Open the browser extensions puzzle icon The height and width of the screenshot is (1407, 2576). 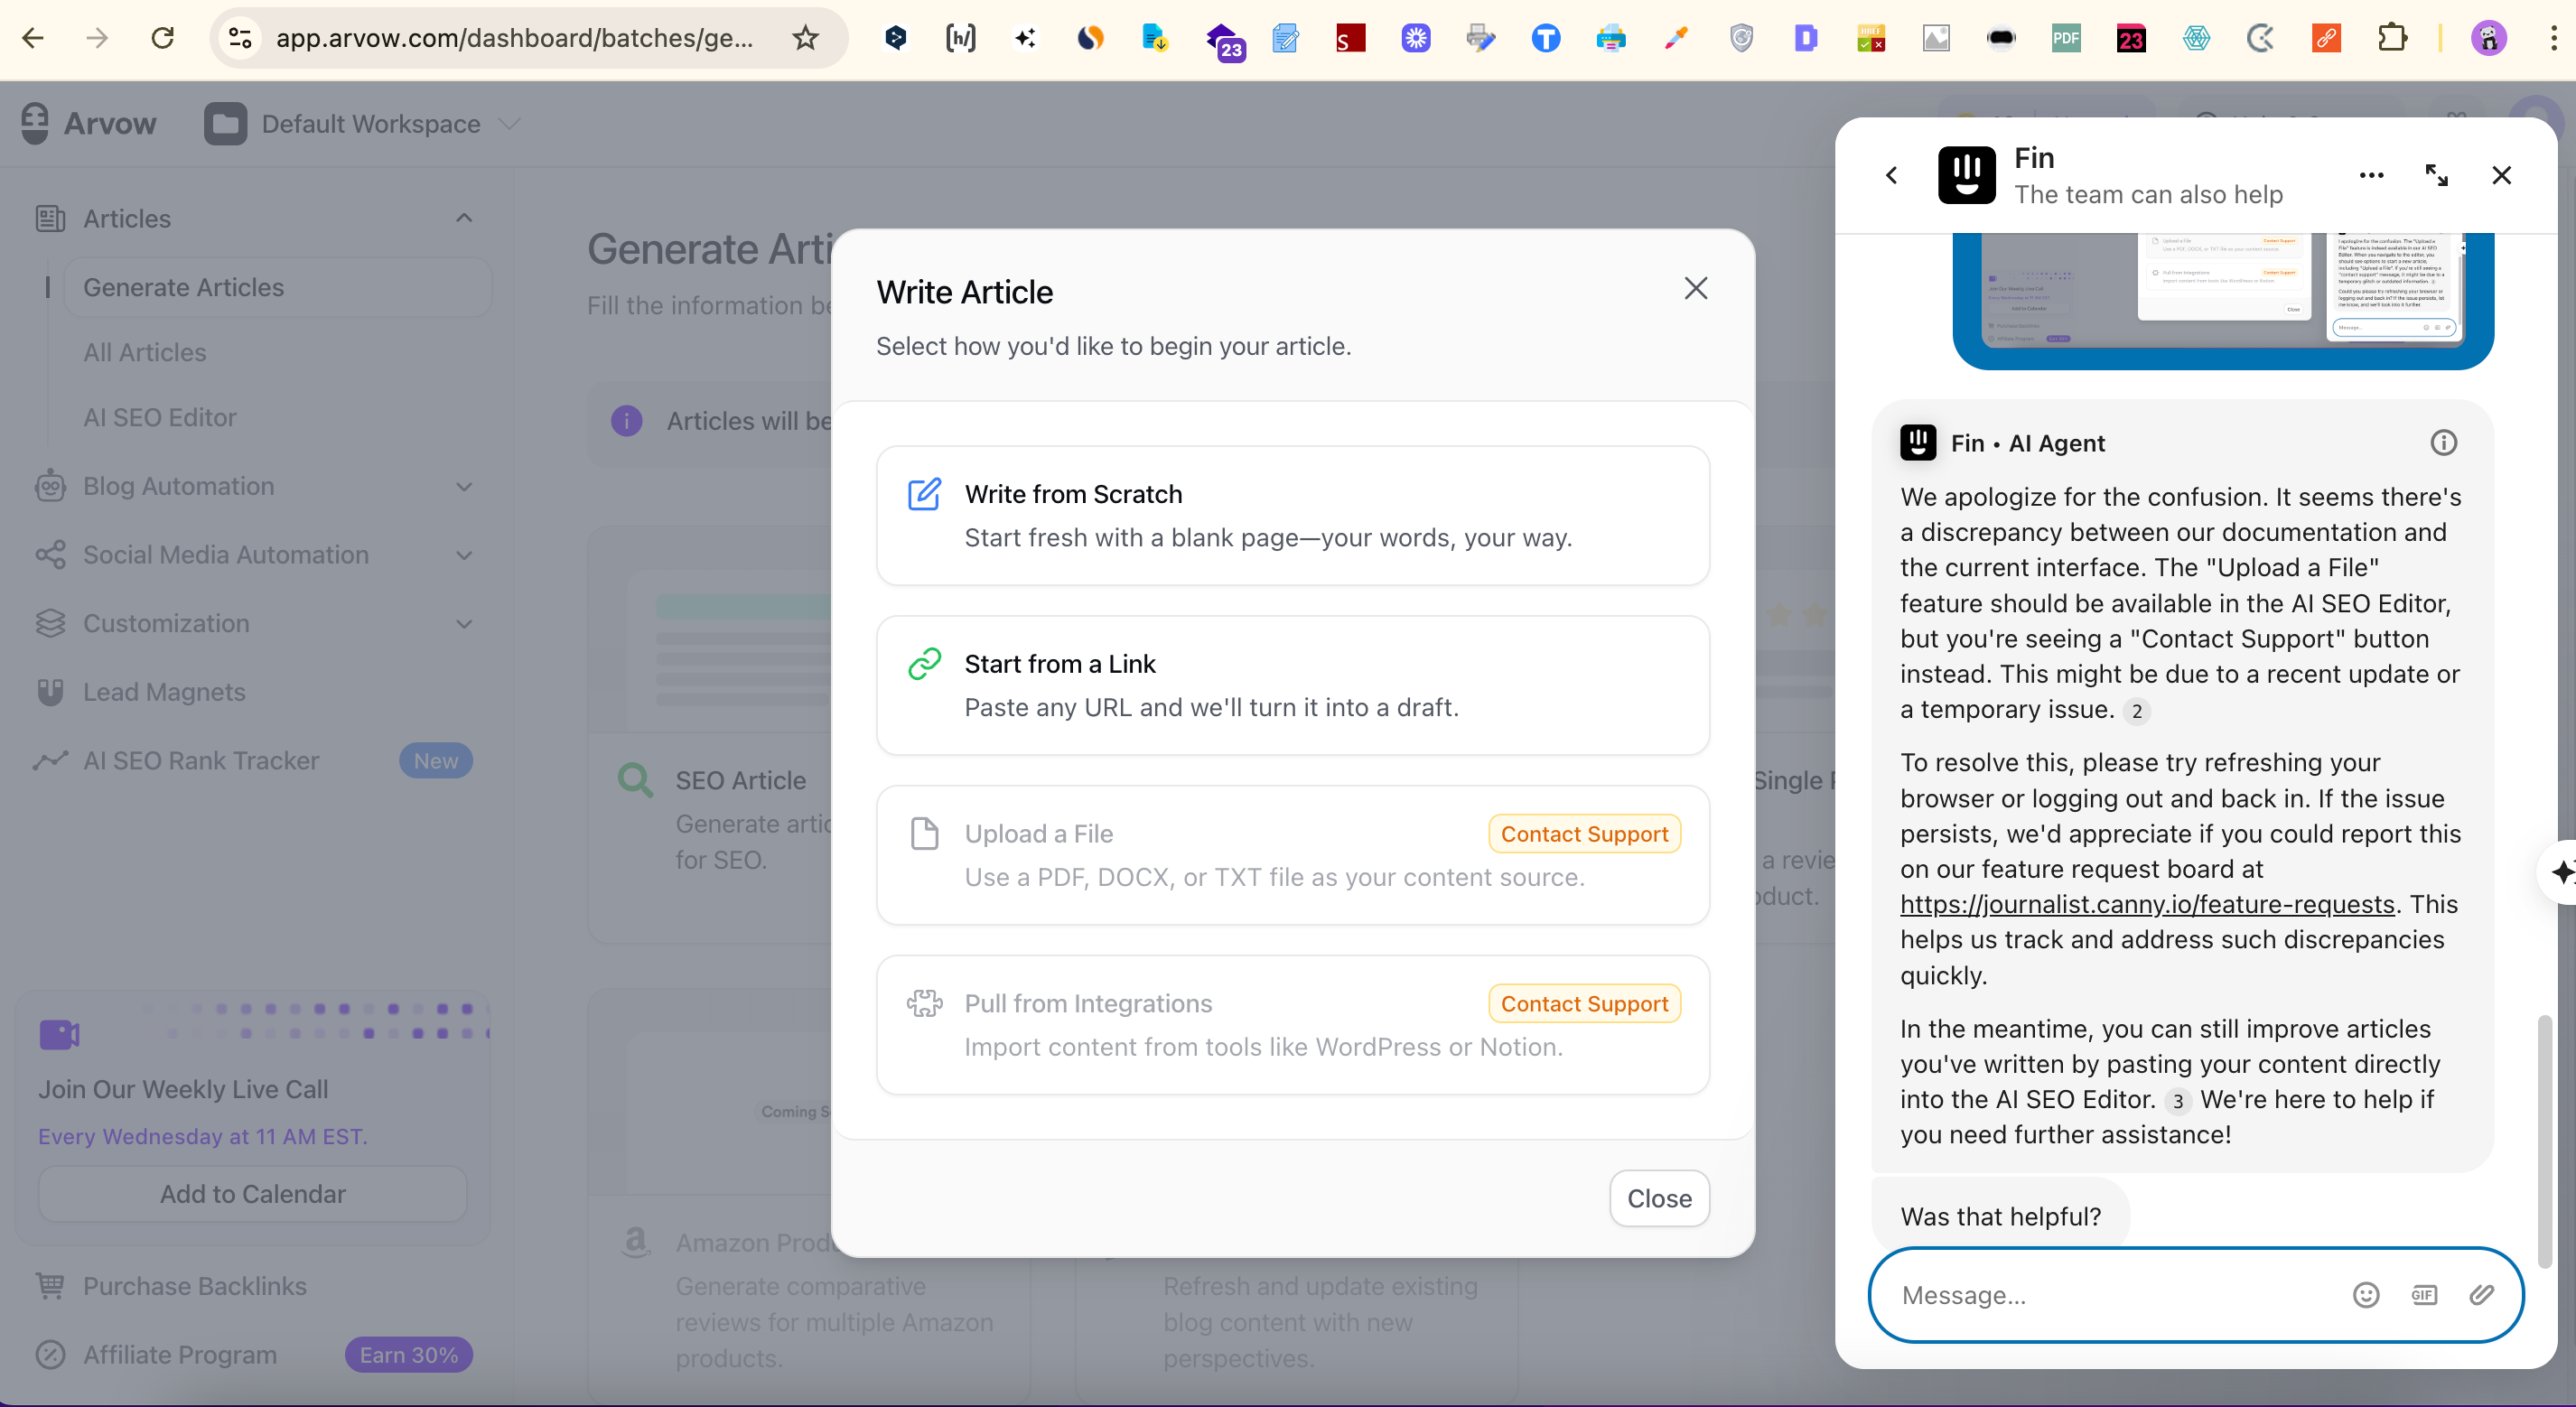2392,38
